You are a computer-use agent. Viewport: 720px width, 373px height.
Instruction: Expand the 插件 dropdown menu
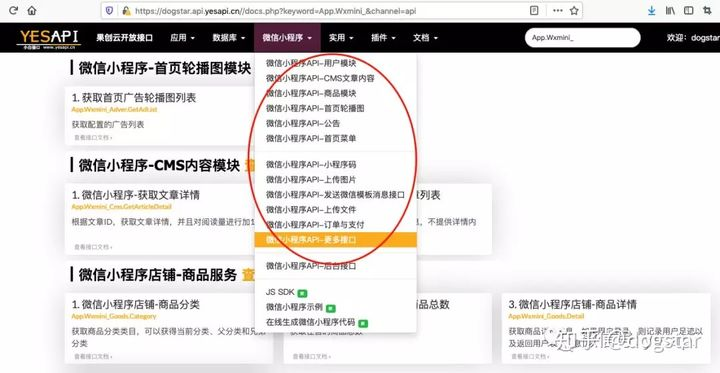[383, 38]
